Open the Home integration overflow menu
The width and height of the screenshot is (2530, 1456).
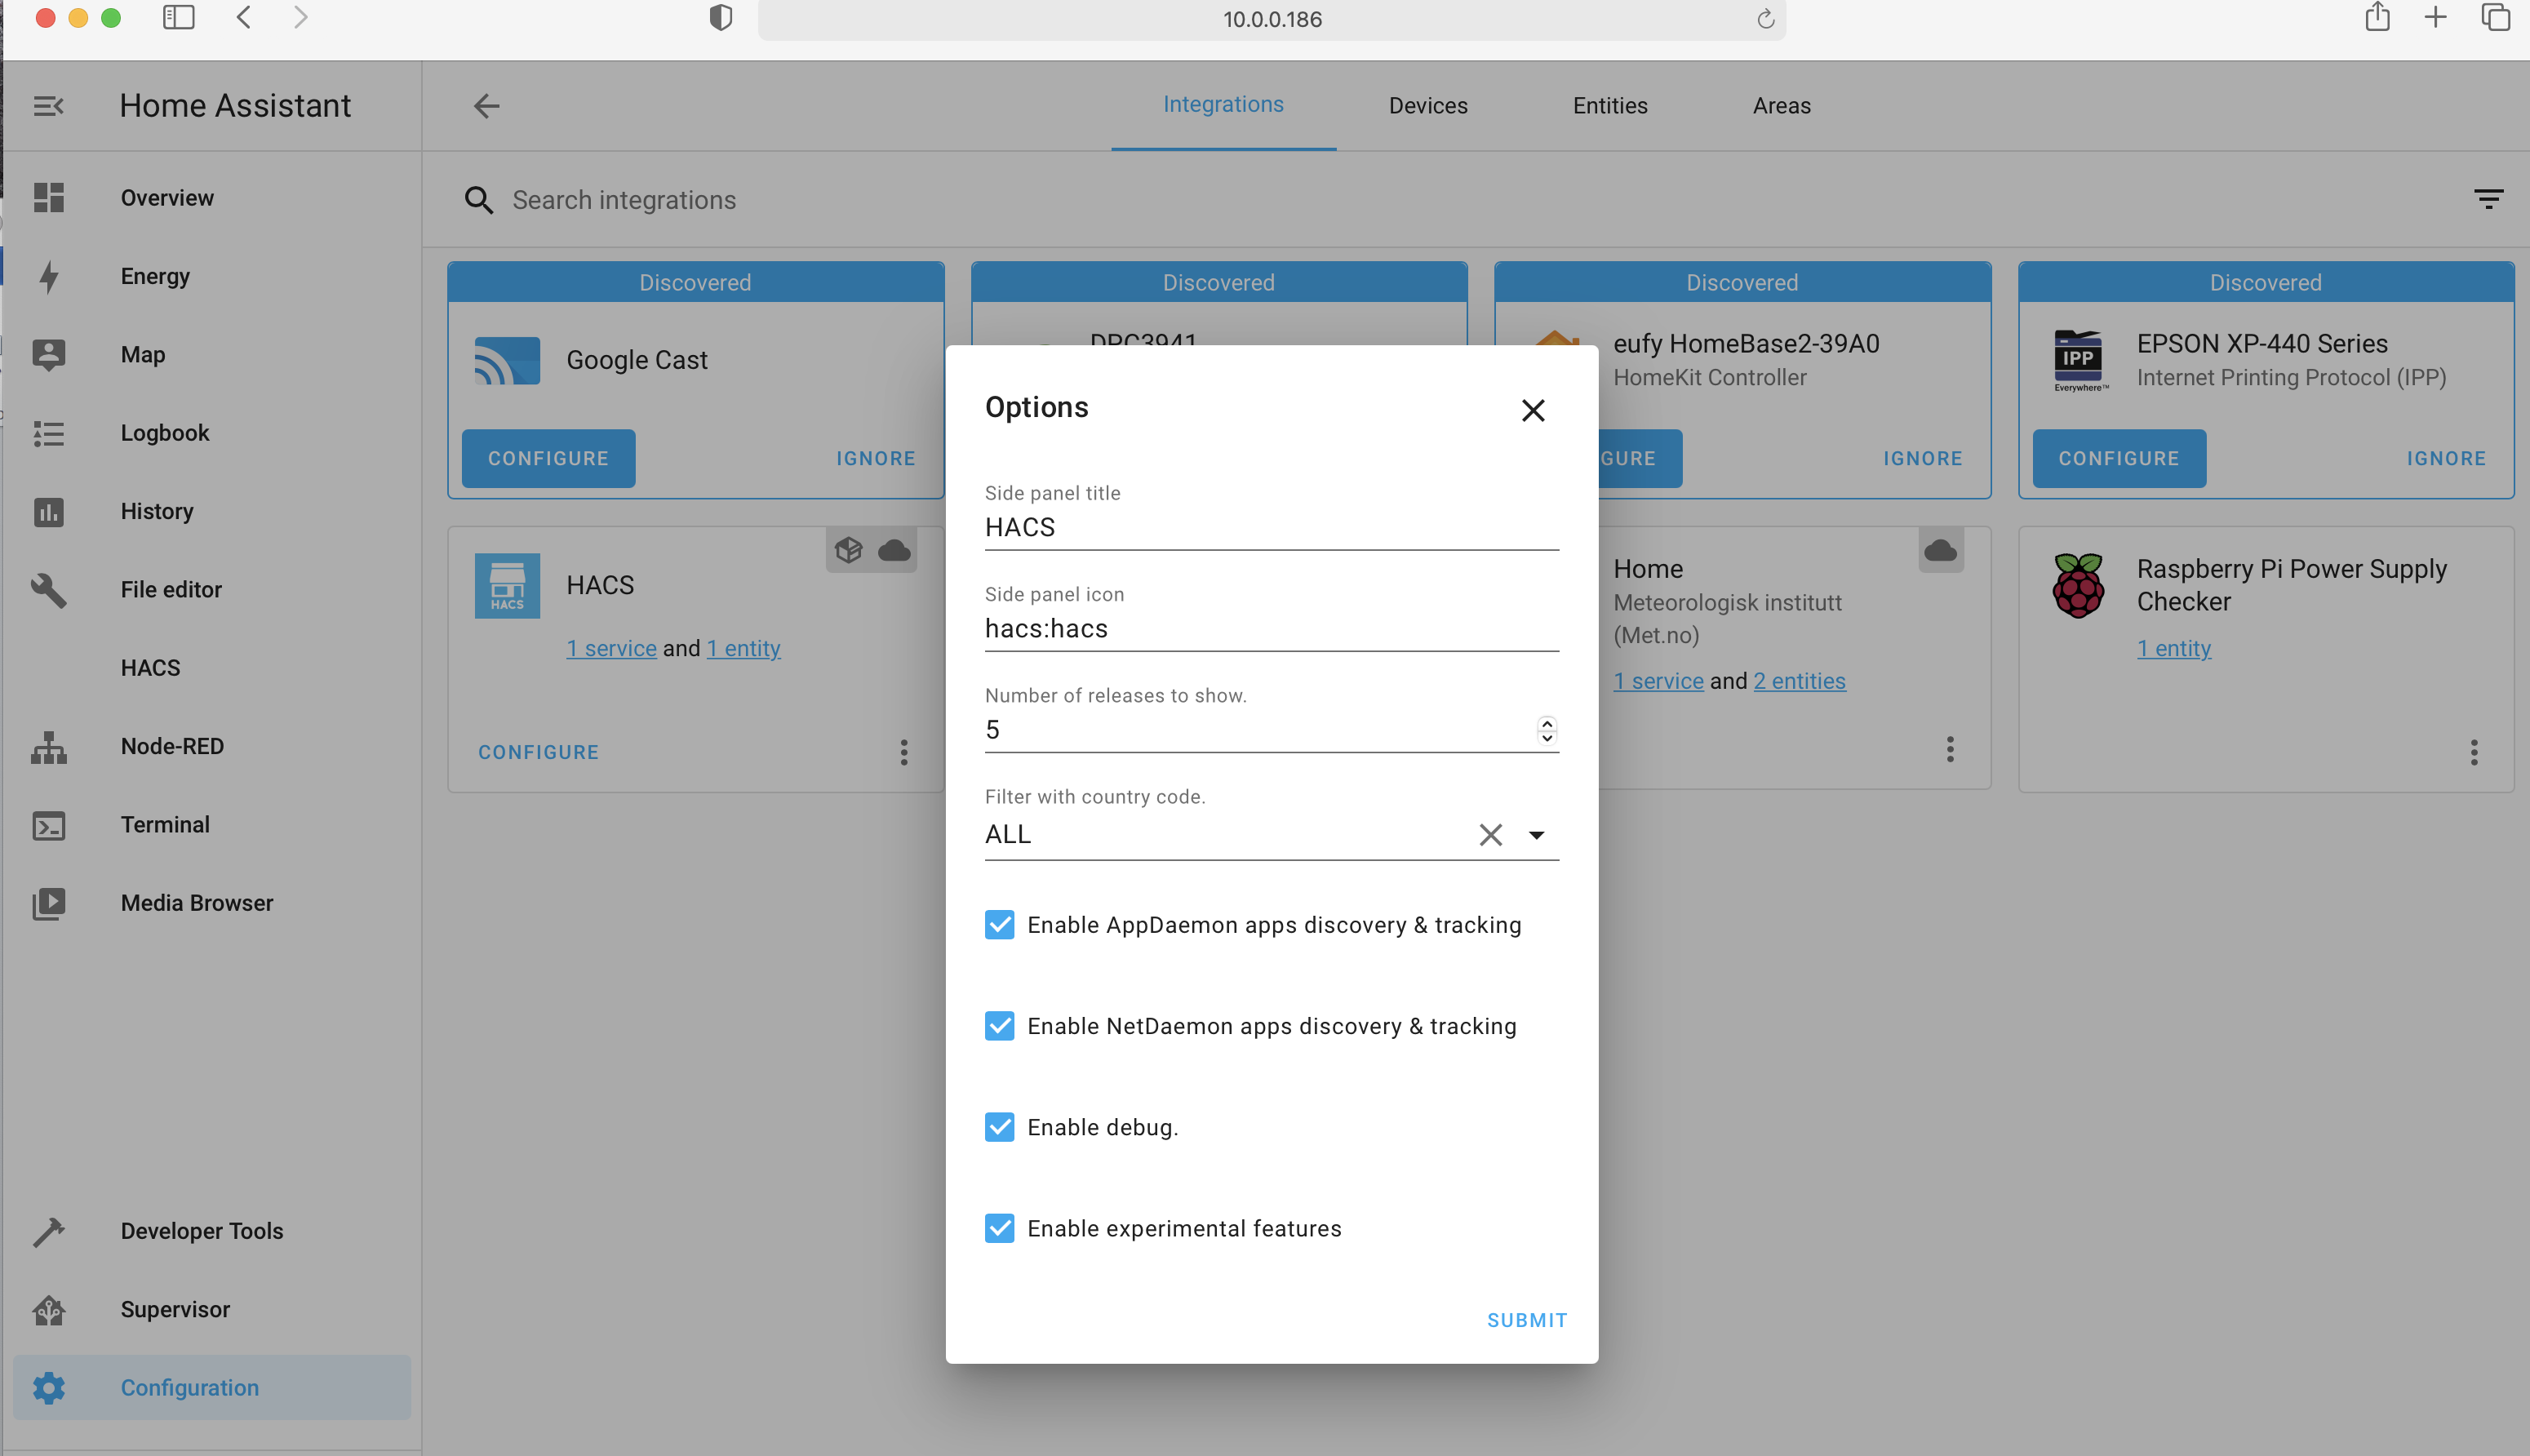[x=1950, y=748]
